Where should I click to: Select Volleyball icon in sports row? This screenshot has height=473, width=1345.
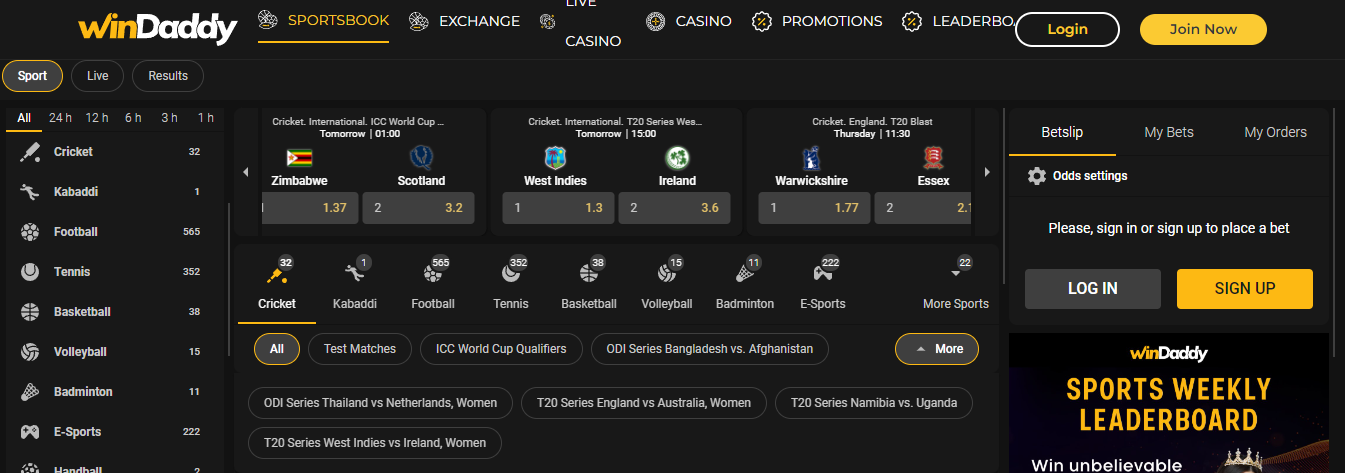pyautogui.click(x=666, y=273)
